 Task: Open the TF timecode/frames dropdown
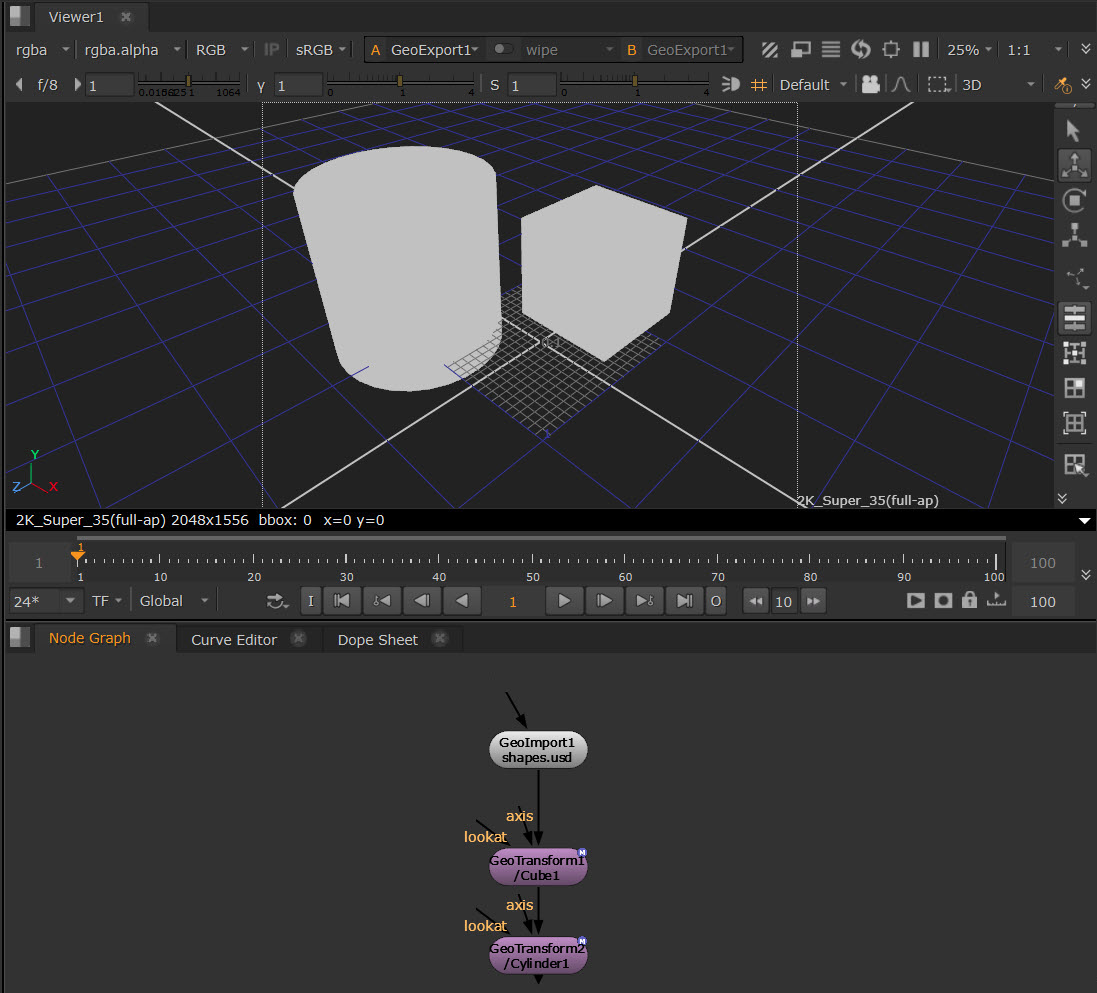point(107,601)
